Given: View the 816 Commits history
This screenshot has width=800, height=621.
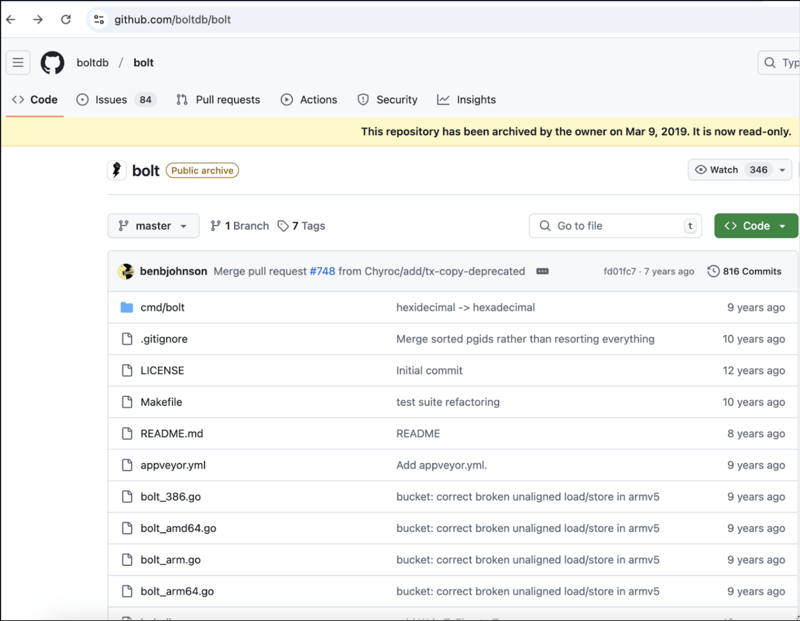Looking at the screenshot, I should tap(744, 271).
